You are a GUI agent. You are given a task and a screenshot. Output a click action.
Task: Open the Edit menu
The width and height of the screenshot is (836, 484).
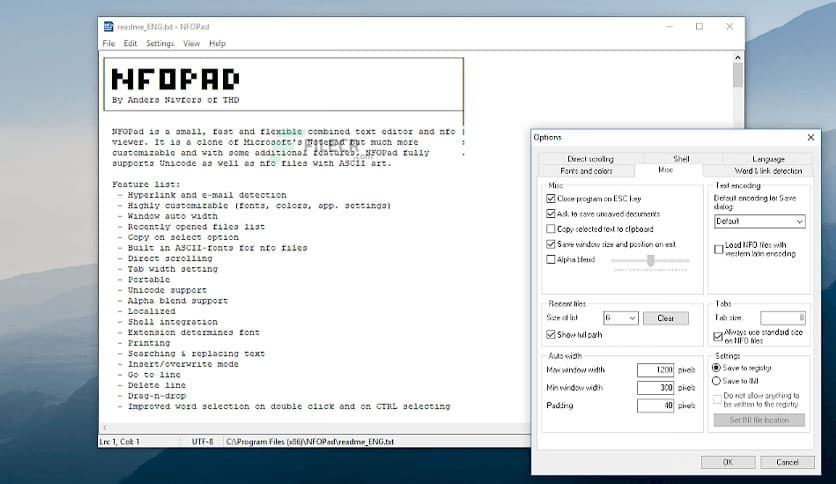coord(130,44)
